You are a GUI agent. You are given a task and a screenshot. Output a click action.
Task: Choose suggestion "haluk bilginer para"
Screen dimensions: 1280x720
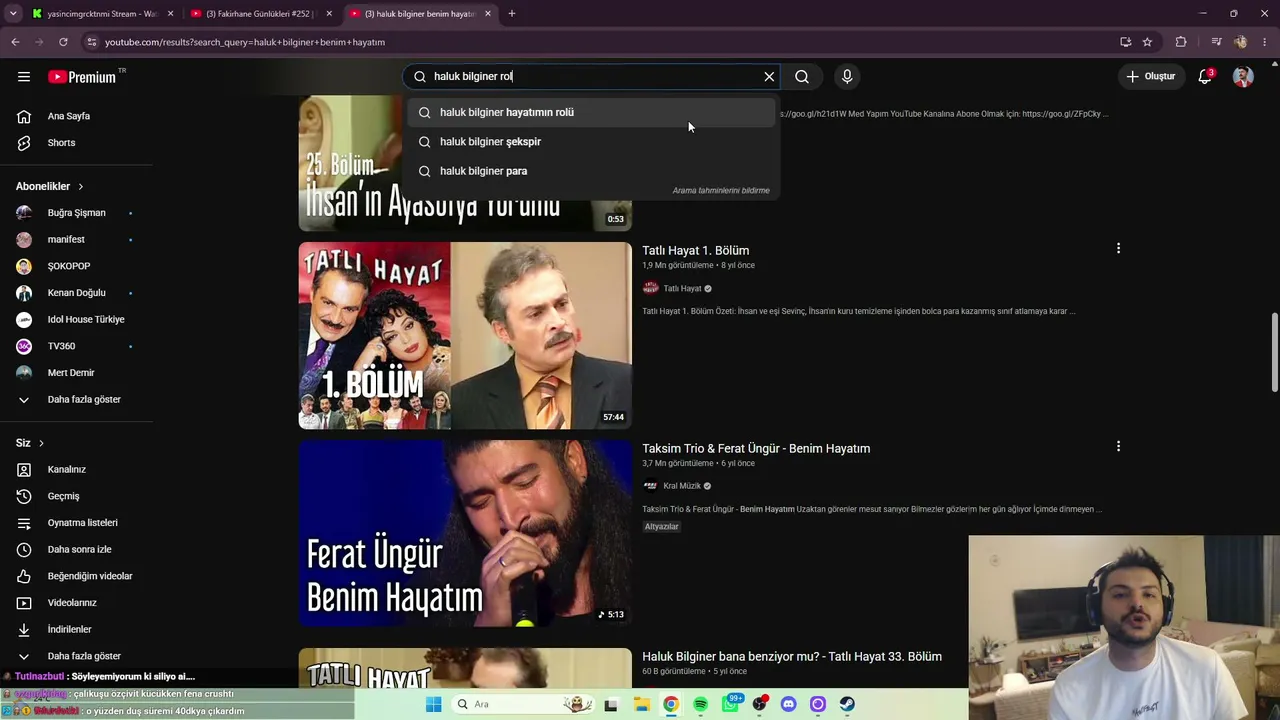pyautogui.click(x=590, y=171)
